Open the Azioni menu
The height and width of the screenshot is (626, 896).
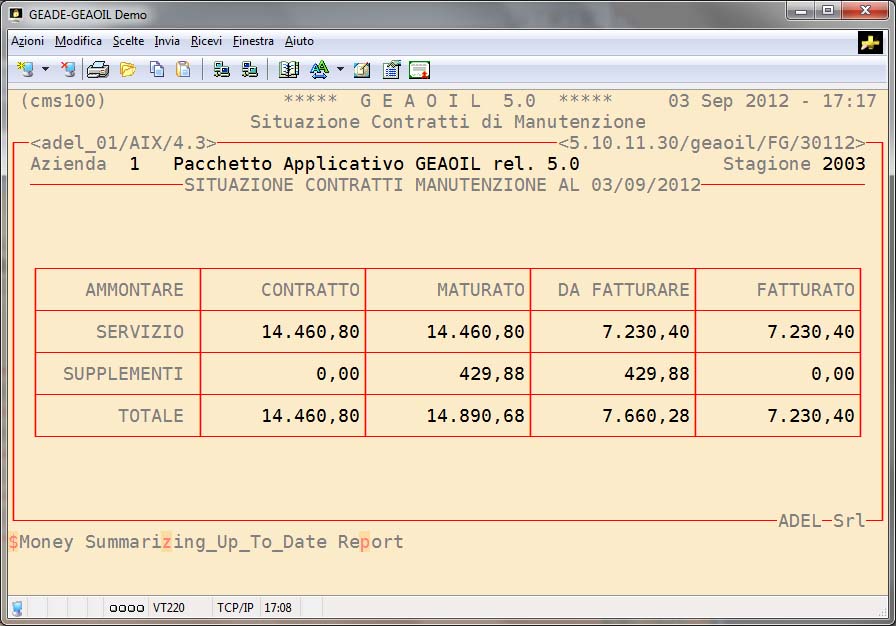(27, 41)
